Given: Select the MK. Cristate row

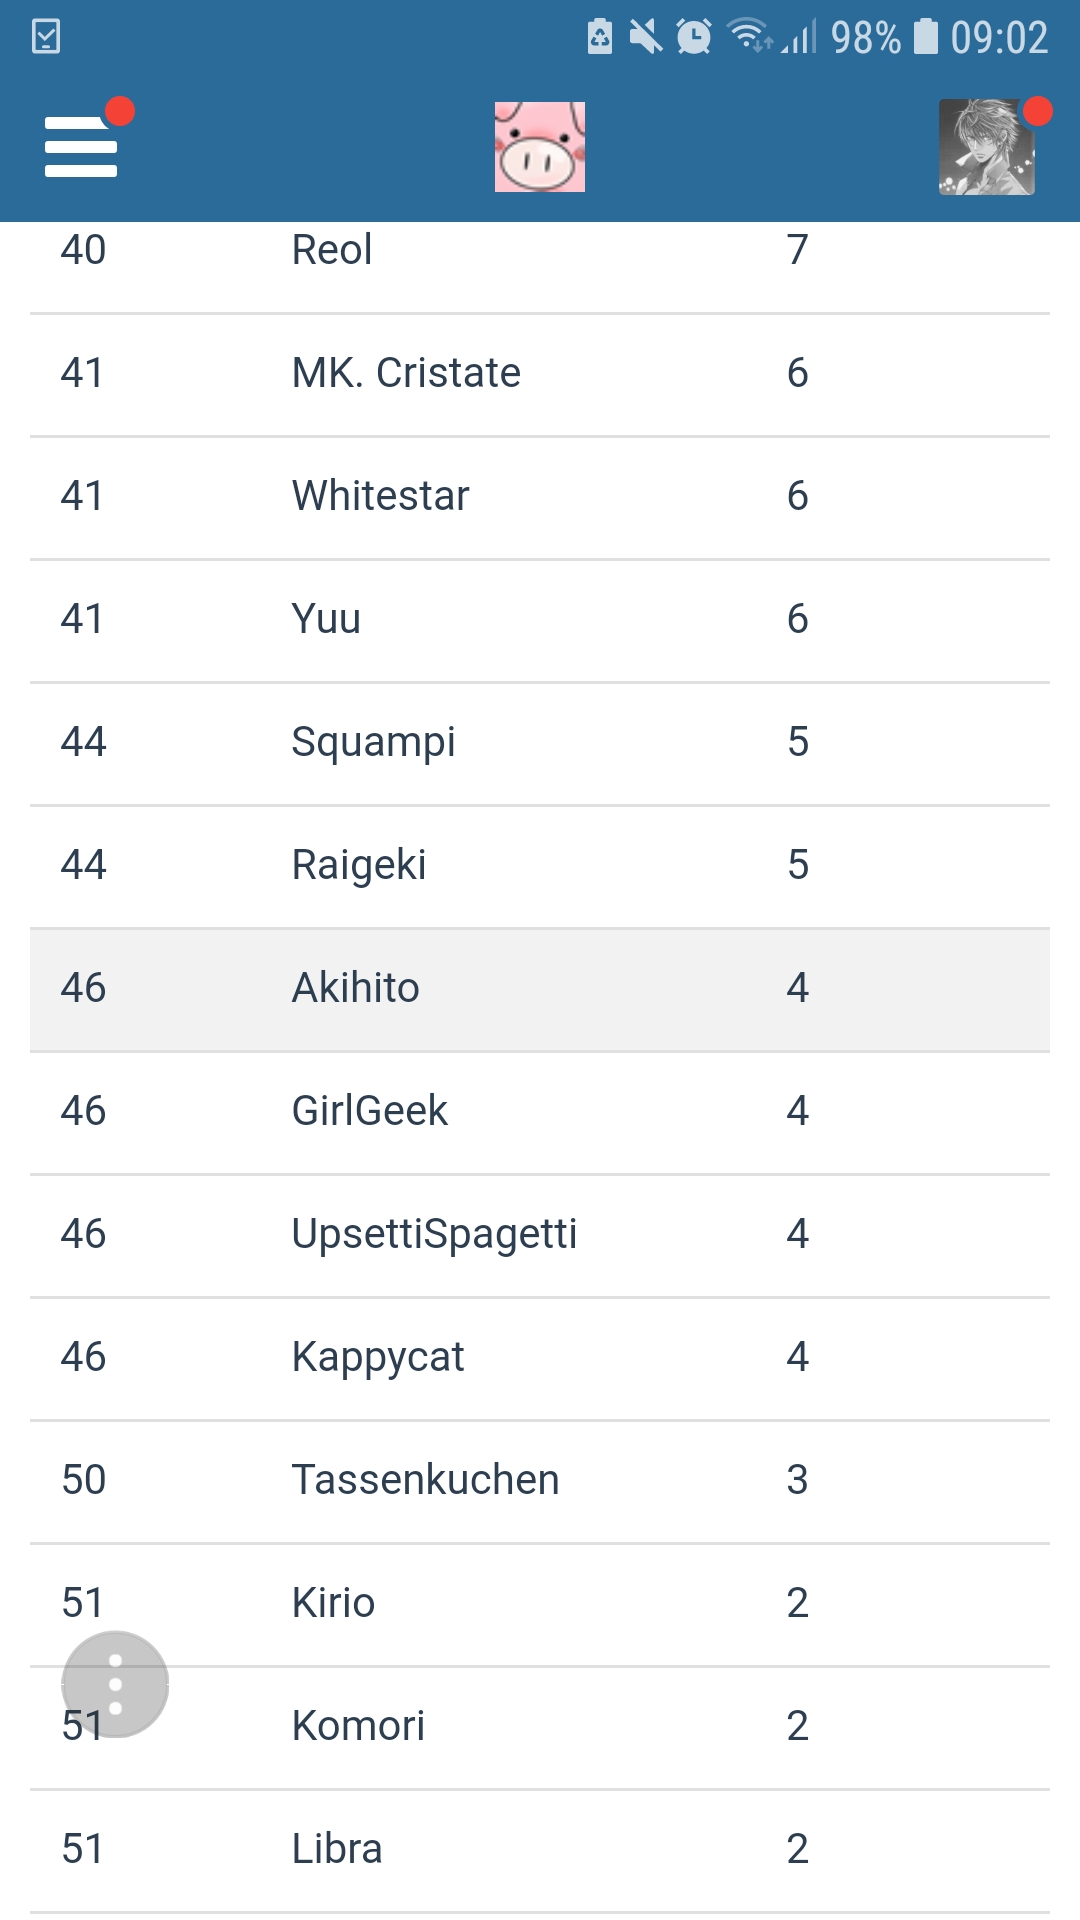Looking at the screenshot, I should point(540,375).
